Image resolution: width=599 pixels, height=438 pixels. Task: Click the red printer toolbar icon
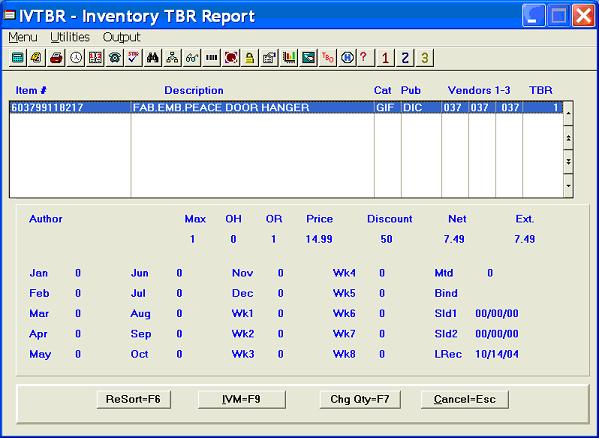pyautogui.click(x=56, y=58)
